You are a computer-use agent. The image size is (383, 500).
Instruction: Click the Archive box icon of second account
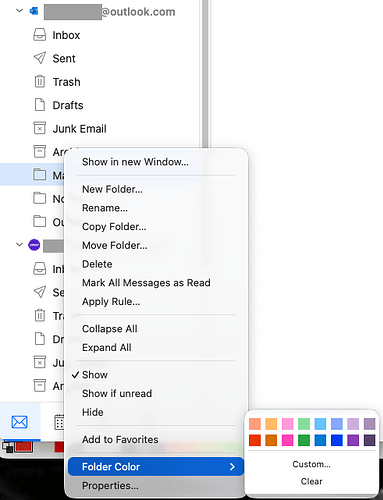coord(40,386)
